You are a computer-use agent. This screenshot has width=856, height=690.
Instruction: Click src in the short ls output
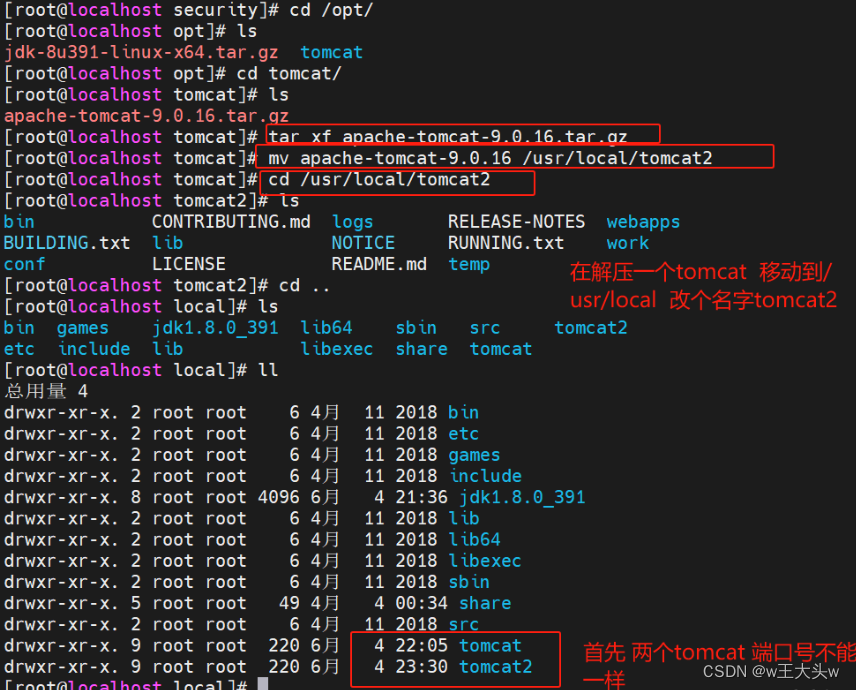[x=485, y=328]
